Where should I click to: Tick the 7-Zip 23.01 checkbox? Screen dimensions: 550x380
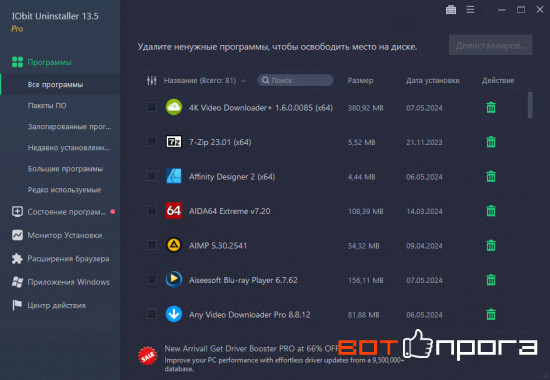click(152, 141)
